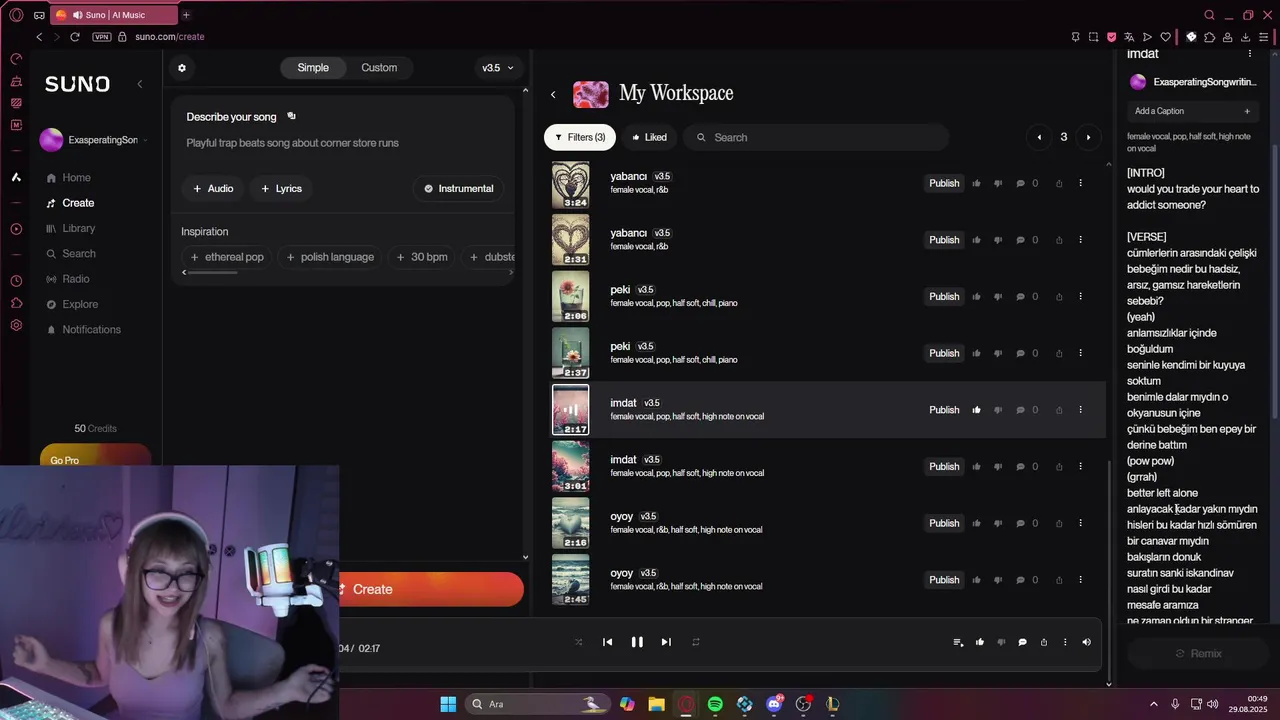Toggle shuffle in player bar
The image size is (1280, 720).
[578, 642]
